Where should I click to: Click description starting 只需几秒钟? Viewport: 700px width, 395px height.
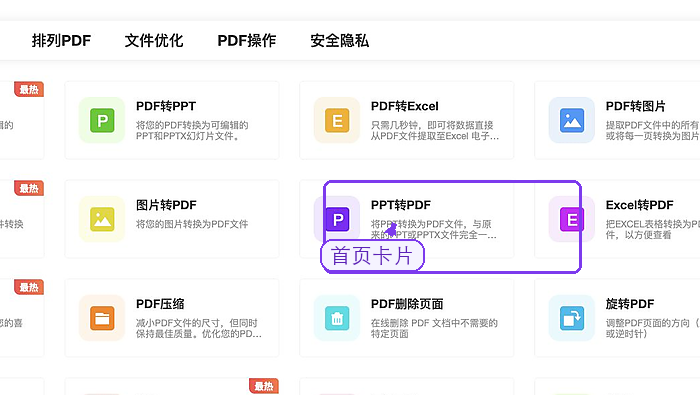coord(435,130)
